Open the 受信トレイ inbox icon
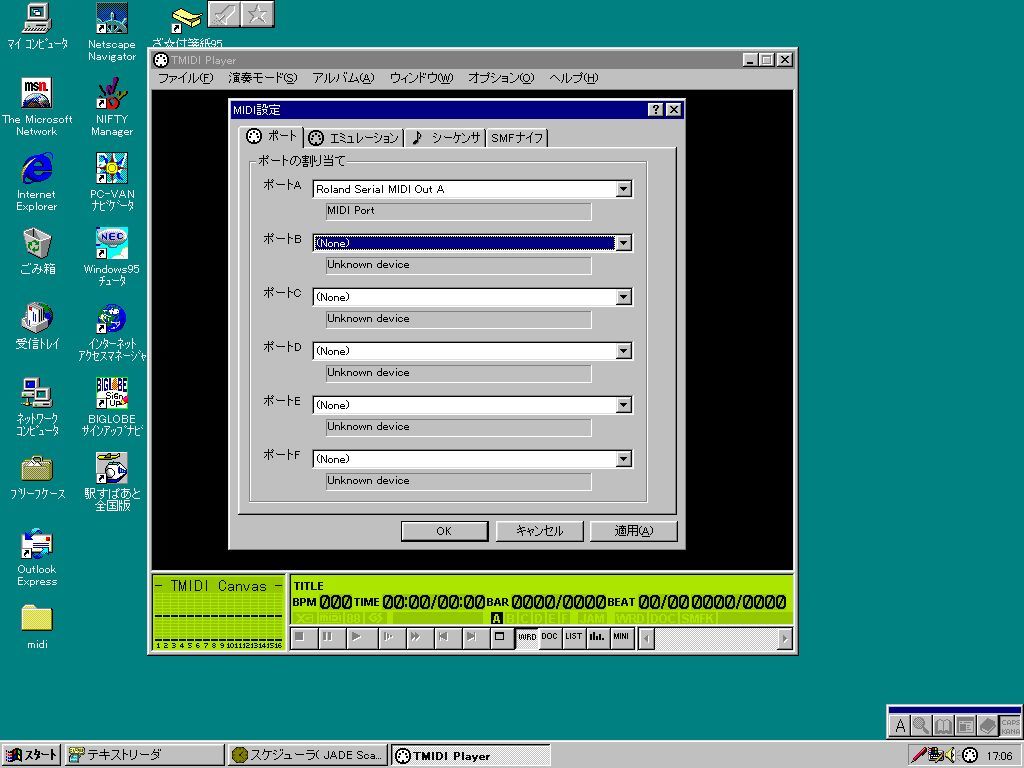The height and width of the screenshot is (768, 1024). point(37,326)
